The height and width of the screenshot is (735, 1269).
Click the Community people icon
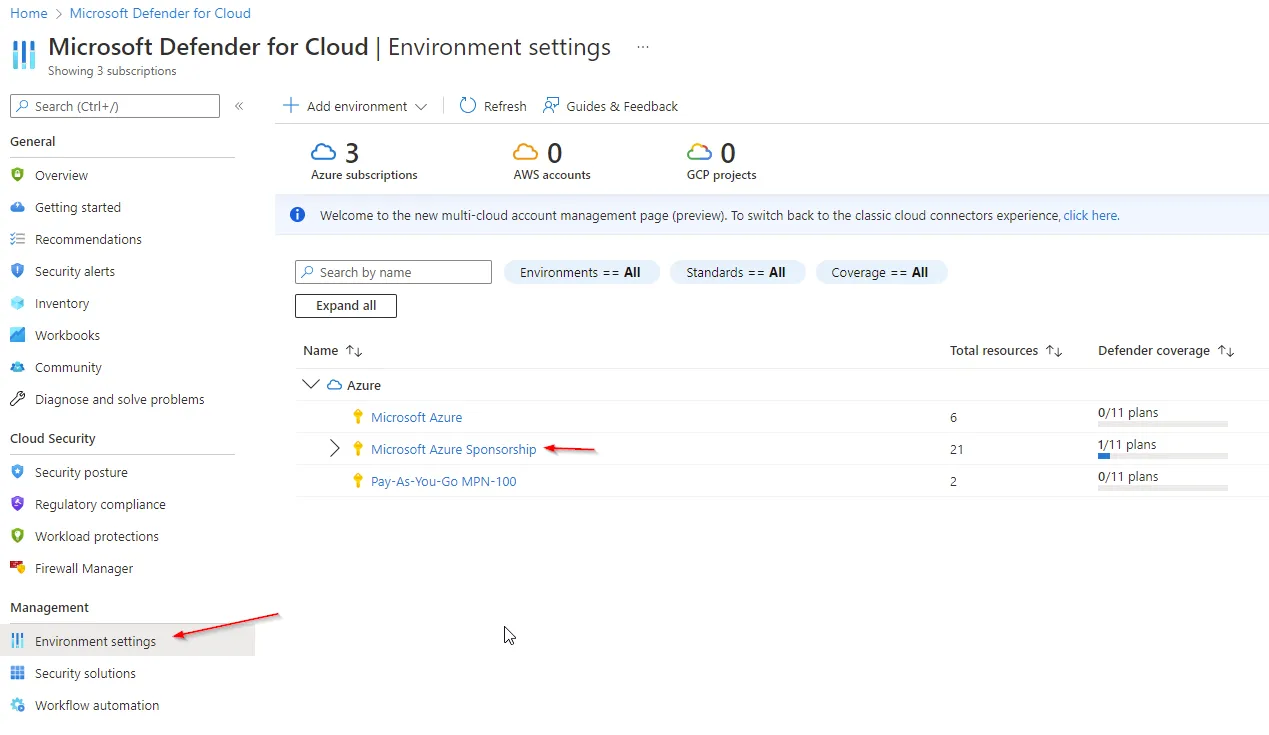(17, 367)
